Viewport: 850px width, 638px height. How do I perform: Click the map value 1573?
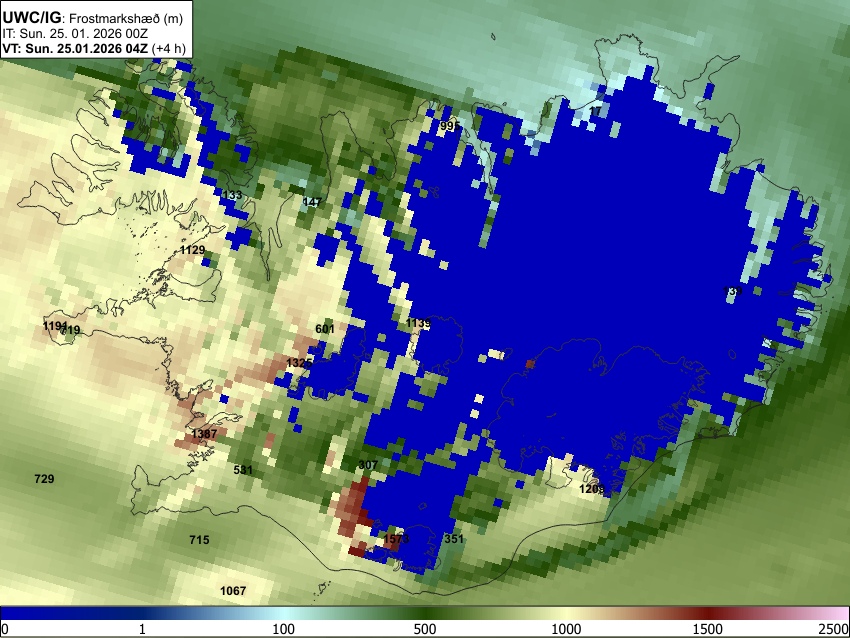(396, 539)
